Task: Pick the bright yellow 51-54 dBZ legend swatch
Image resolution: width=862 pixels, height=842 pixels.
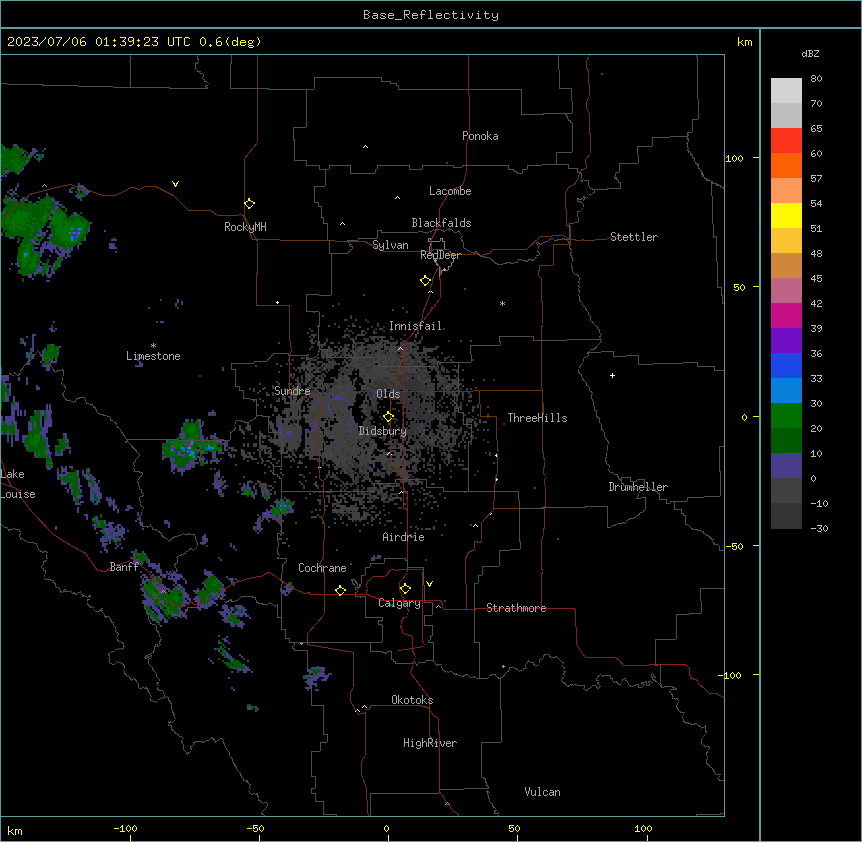Action: (786, 215)
